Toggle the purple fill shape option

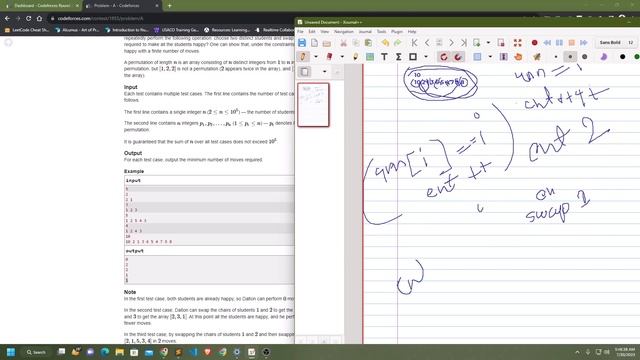pos(604,57)
